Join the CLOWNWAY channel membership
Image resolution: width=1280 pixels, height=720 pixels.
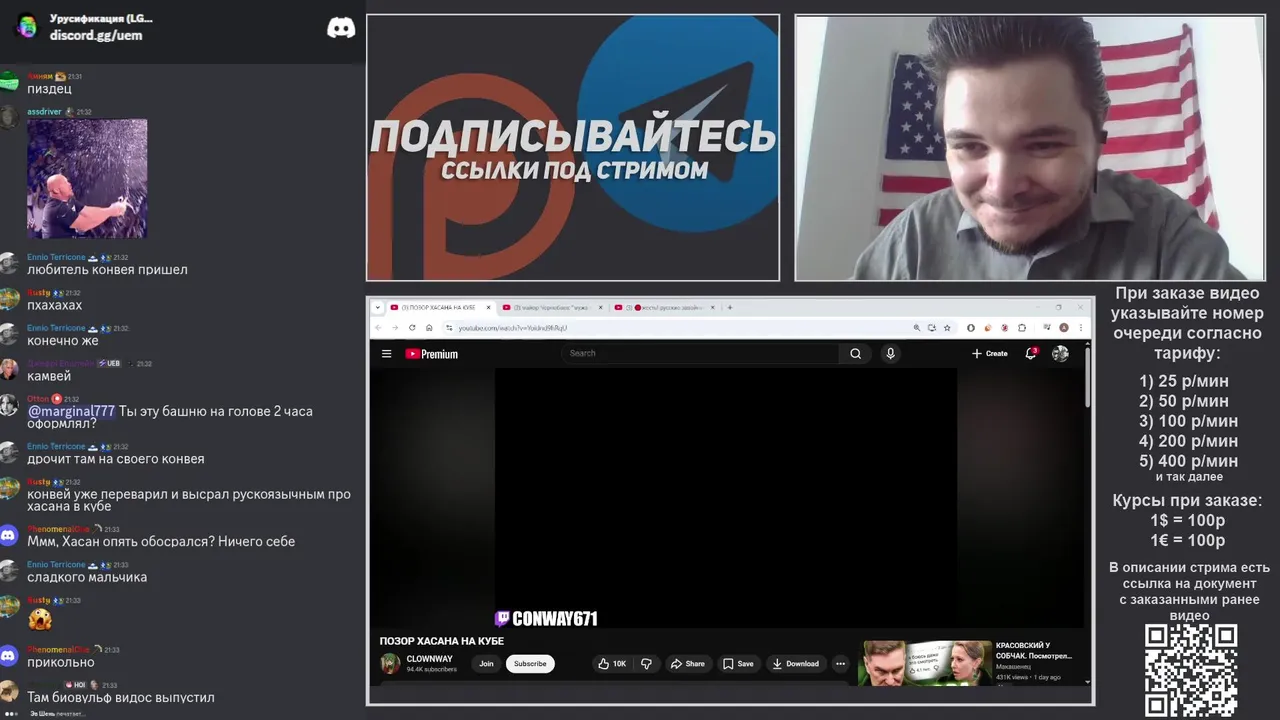click(486, 663)
